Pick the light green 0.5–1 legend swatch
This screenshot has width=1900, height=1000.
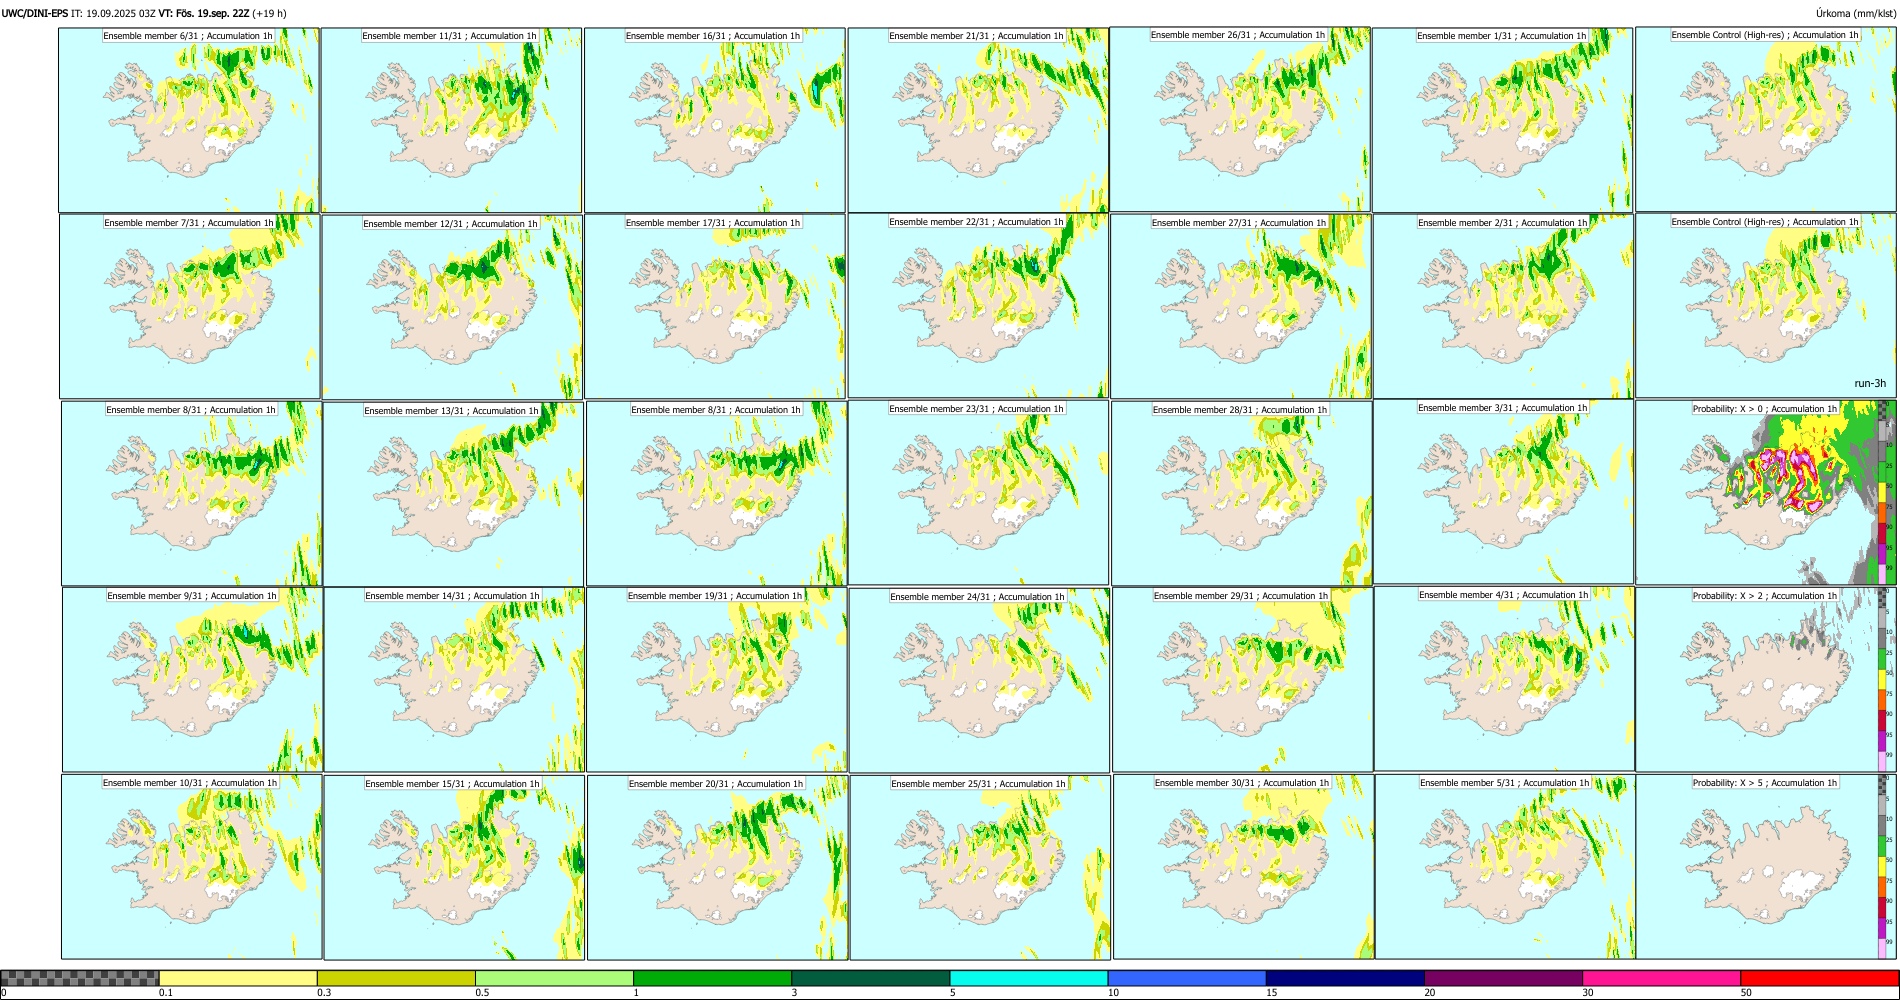click(554, 978)
